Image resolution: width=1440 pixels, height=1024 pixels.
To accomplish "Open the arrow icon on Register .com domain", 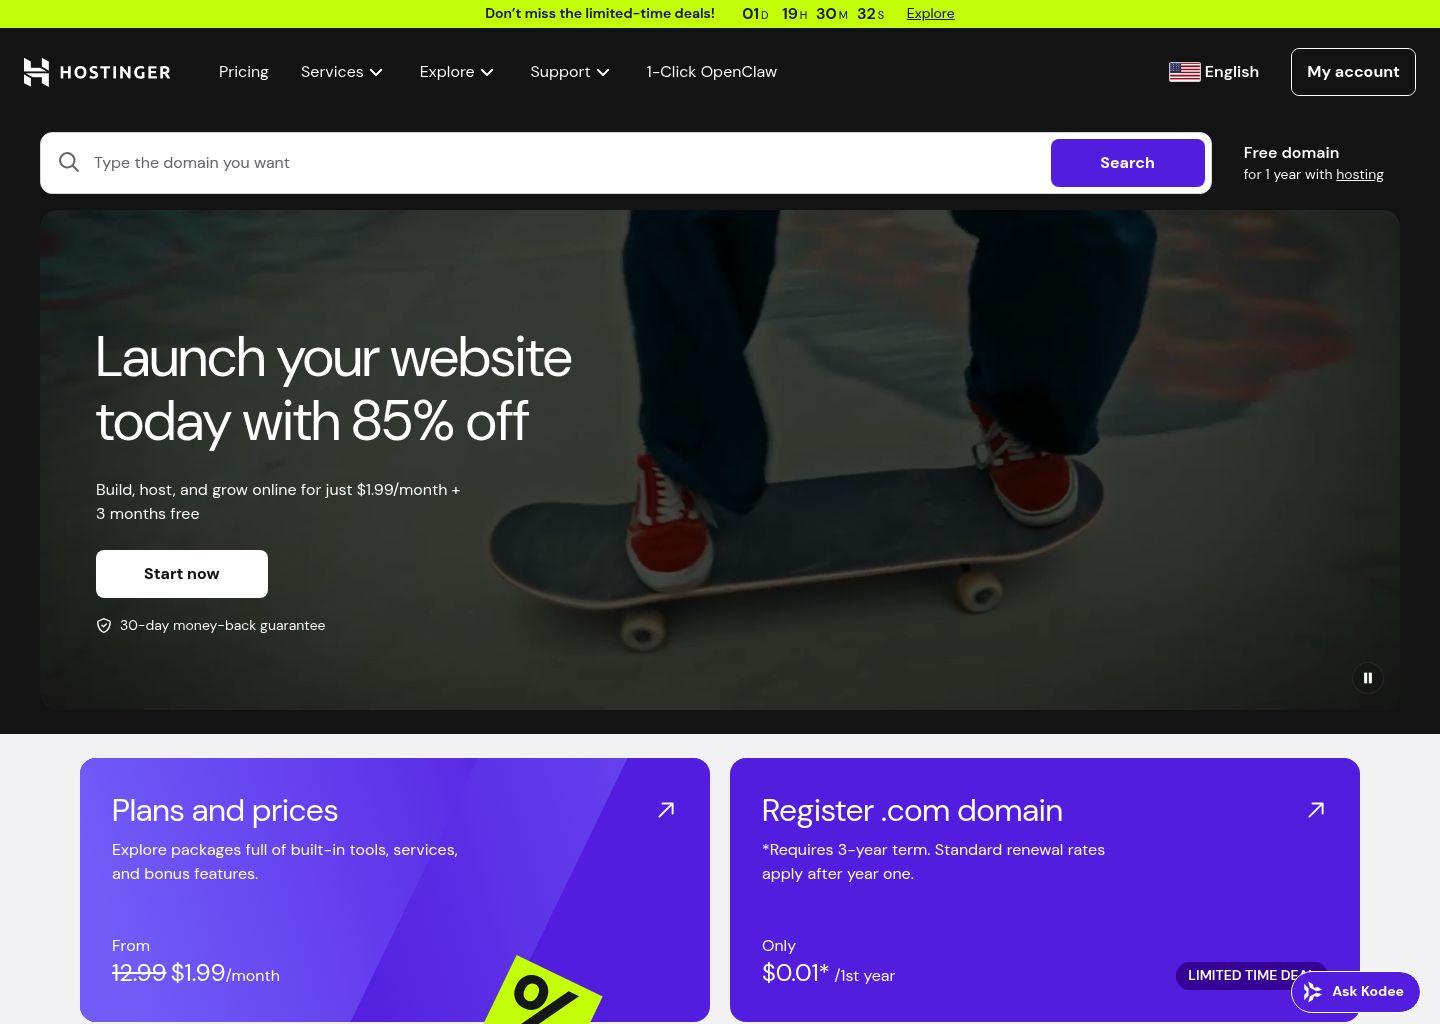I will point(1316,810).
